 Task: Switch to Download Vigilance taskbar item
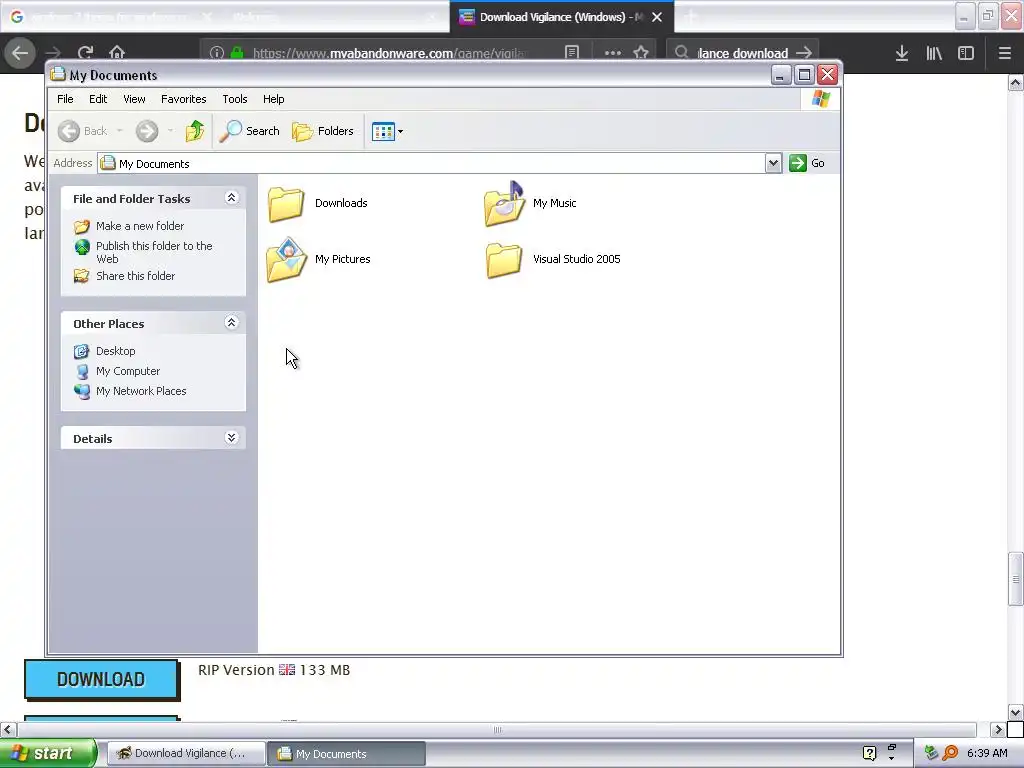tap(186, 754)
